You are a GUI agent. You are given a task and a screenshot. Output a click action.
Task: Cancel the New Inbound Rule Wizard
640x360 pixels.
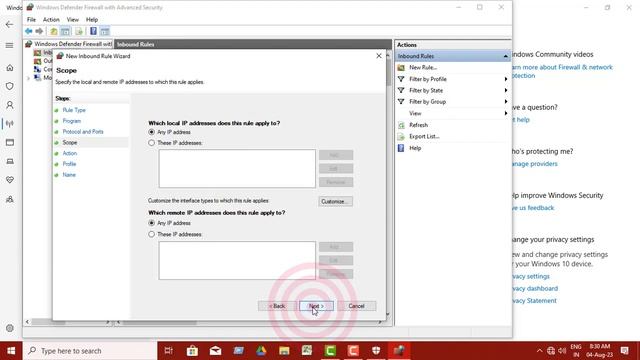(x=356, y=306)
